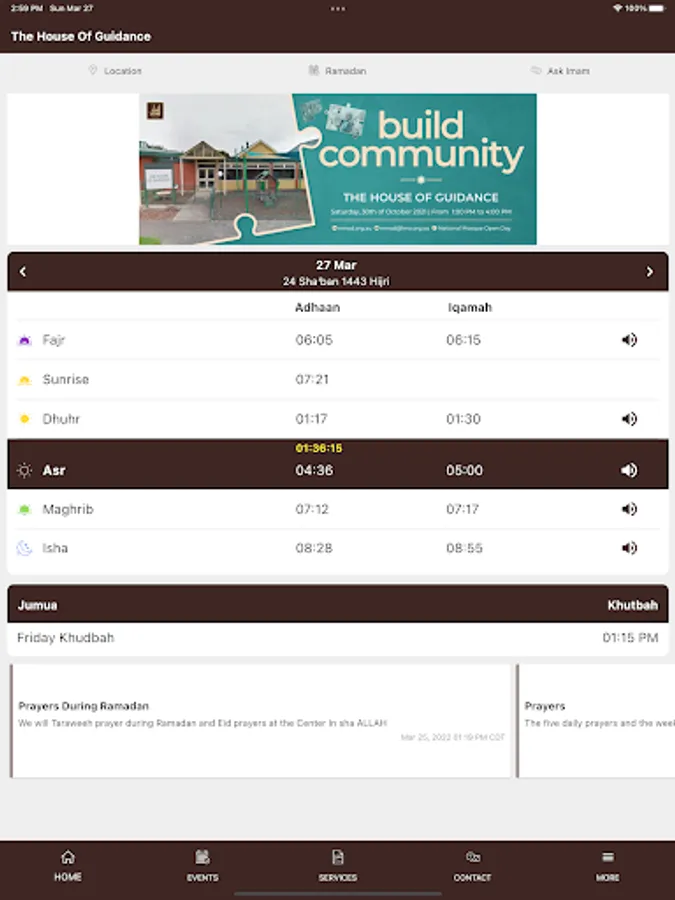Tap the Location pin icon

(92, 70)
